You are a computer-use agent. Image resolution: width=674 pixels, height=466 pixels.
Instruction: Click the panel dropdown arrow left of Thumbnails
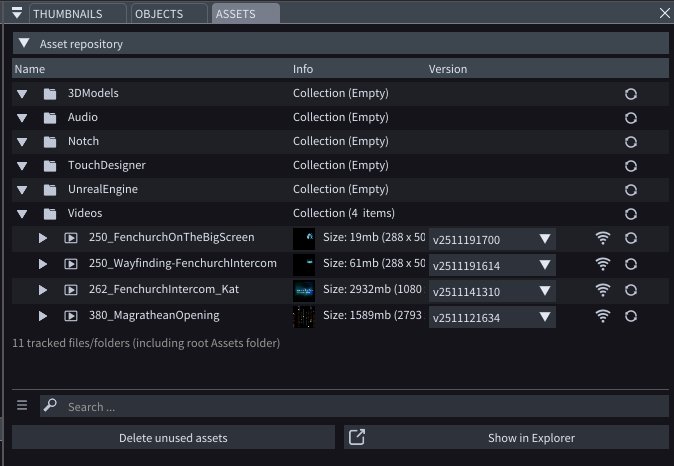[17, 13]
